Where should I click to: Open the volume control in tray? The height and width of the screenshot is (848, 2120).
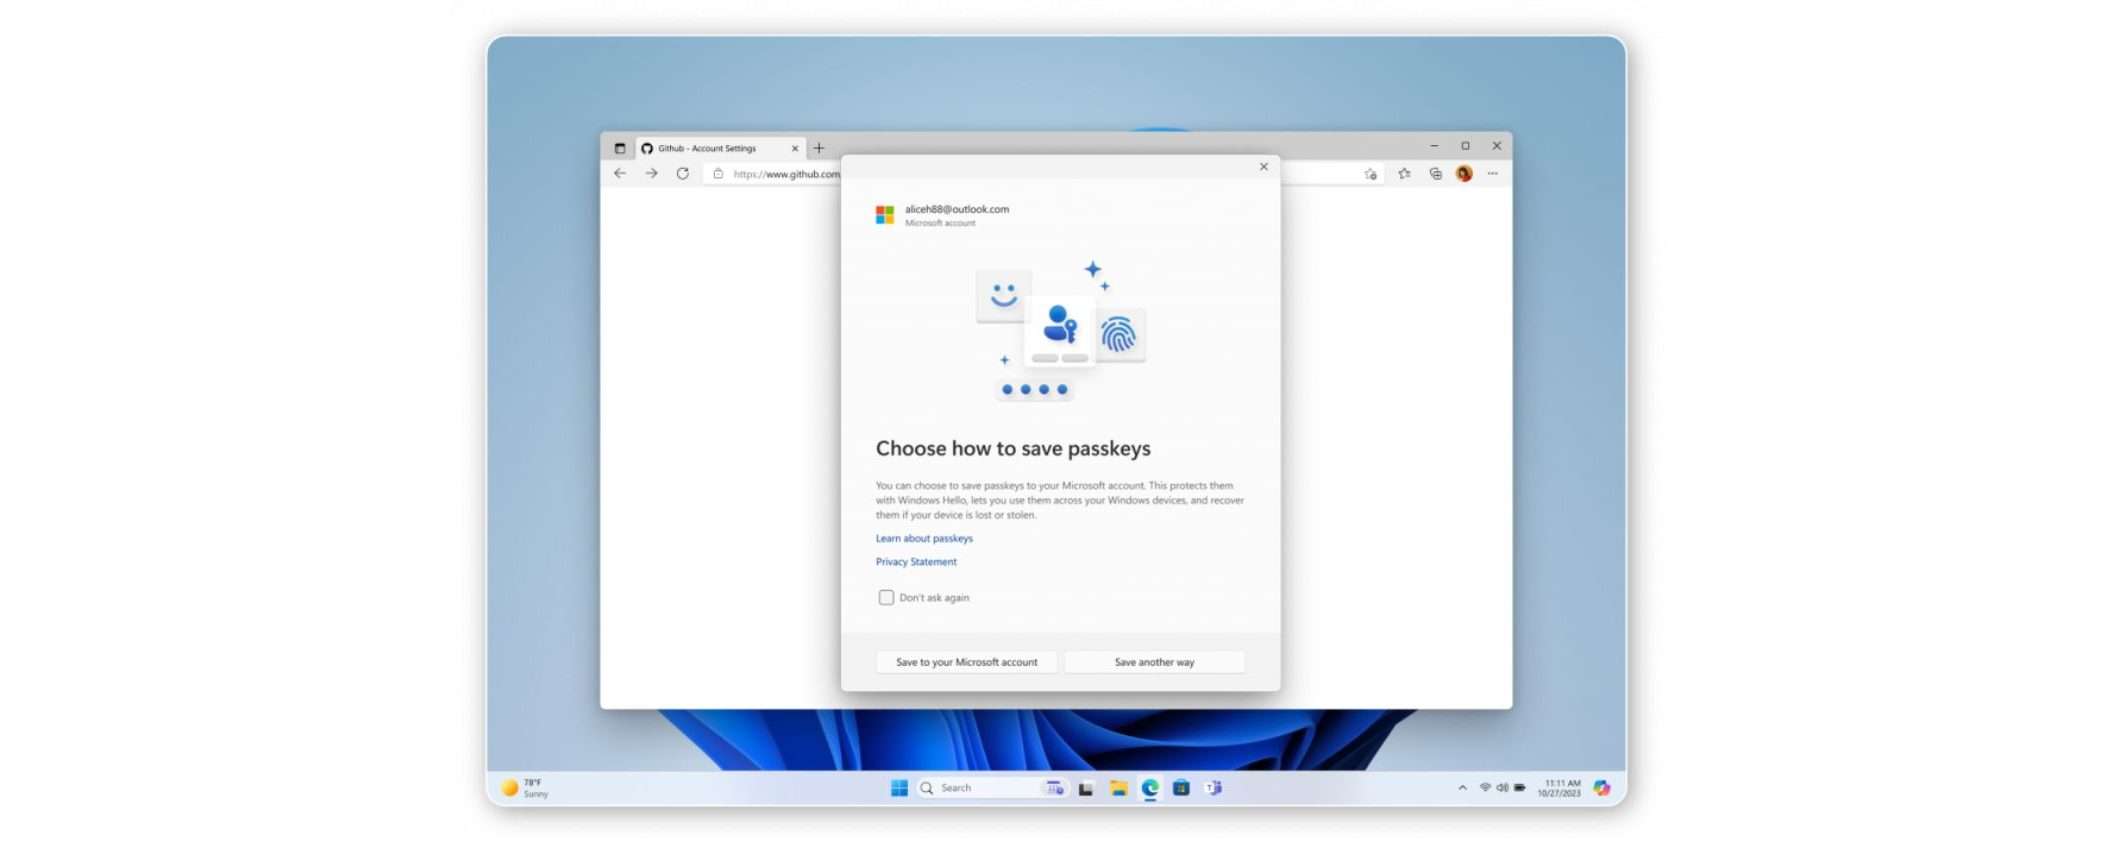[x=1502, y=788]
